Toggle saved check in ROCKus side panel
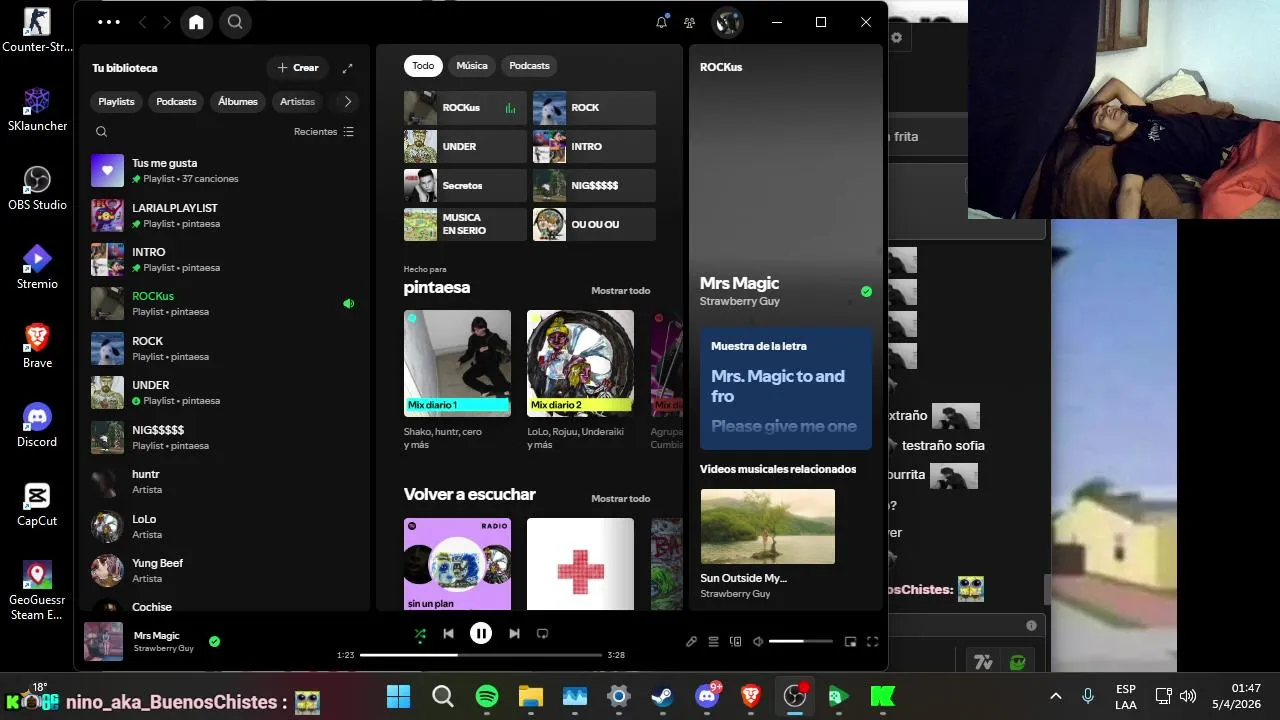1280x720 pixels. [866, 292]
